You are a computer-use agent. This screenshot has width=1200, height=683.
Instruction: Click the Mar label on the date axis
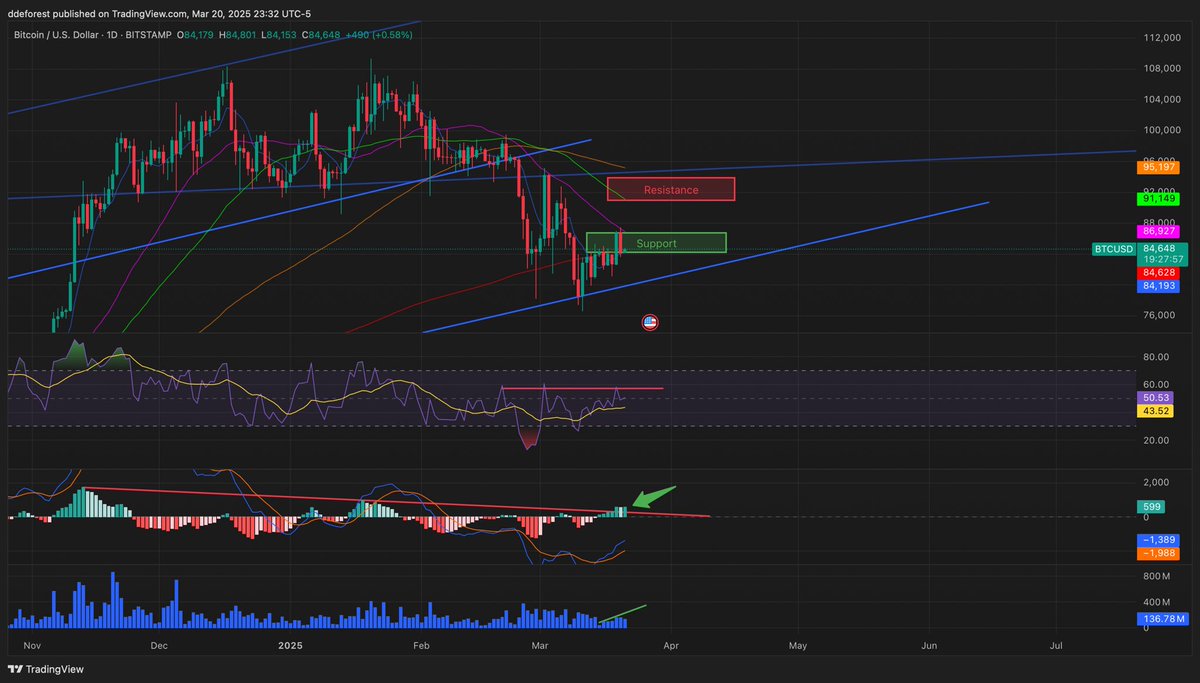click(x=539, y=646)
